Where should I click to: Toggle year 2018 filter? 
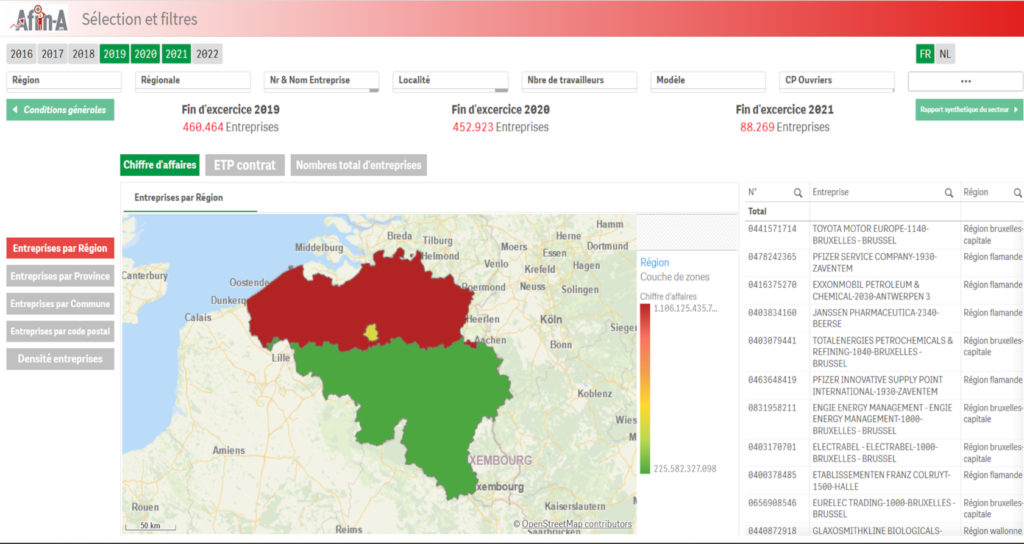(x=84, y=54)
